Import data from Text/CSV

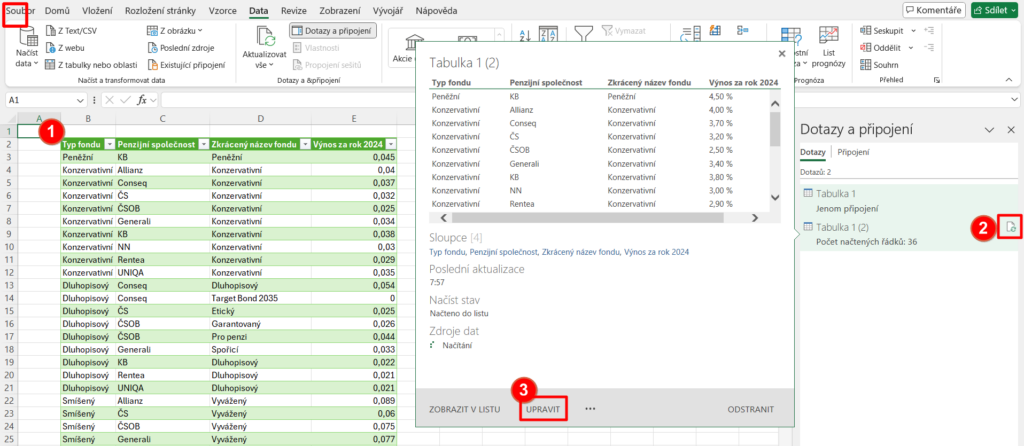[x=72, y=30]
